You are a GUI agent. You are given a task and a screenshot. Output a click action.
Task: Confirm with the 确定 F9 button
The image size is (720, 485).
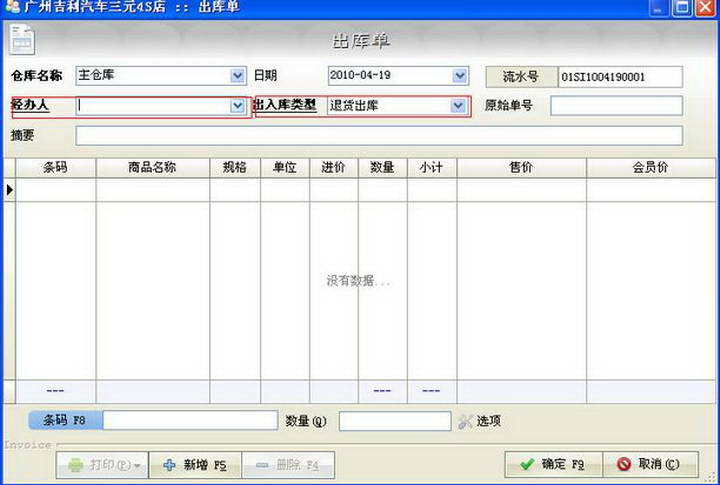(553, 464)
